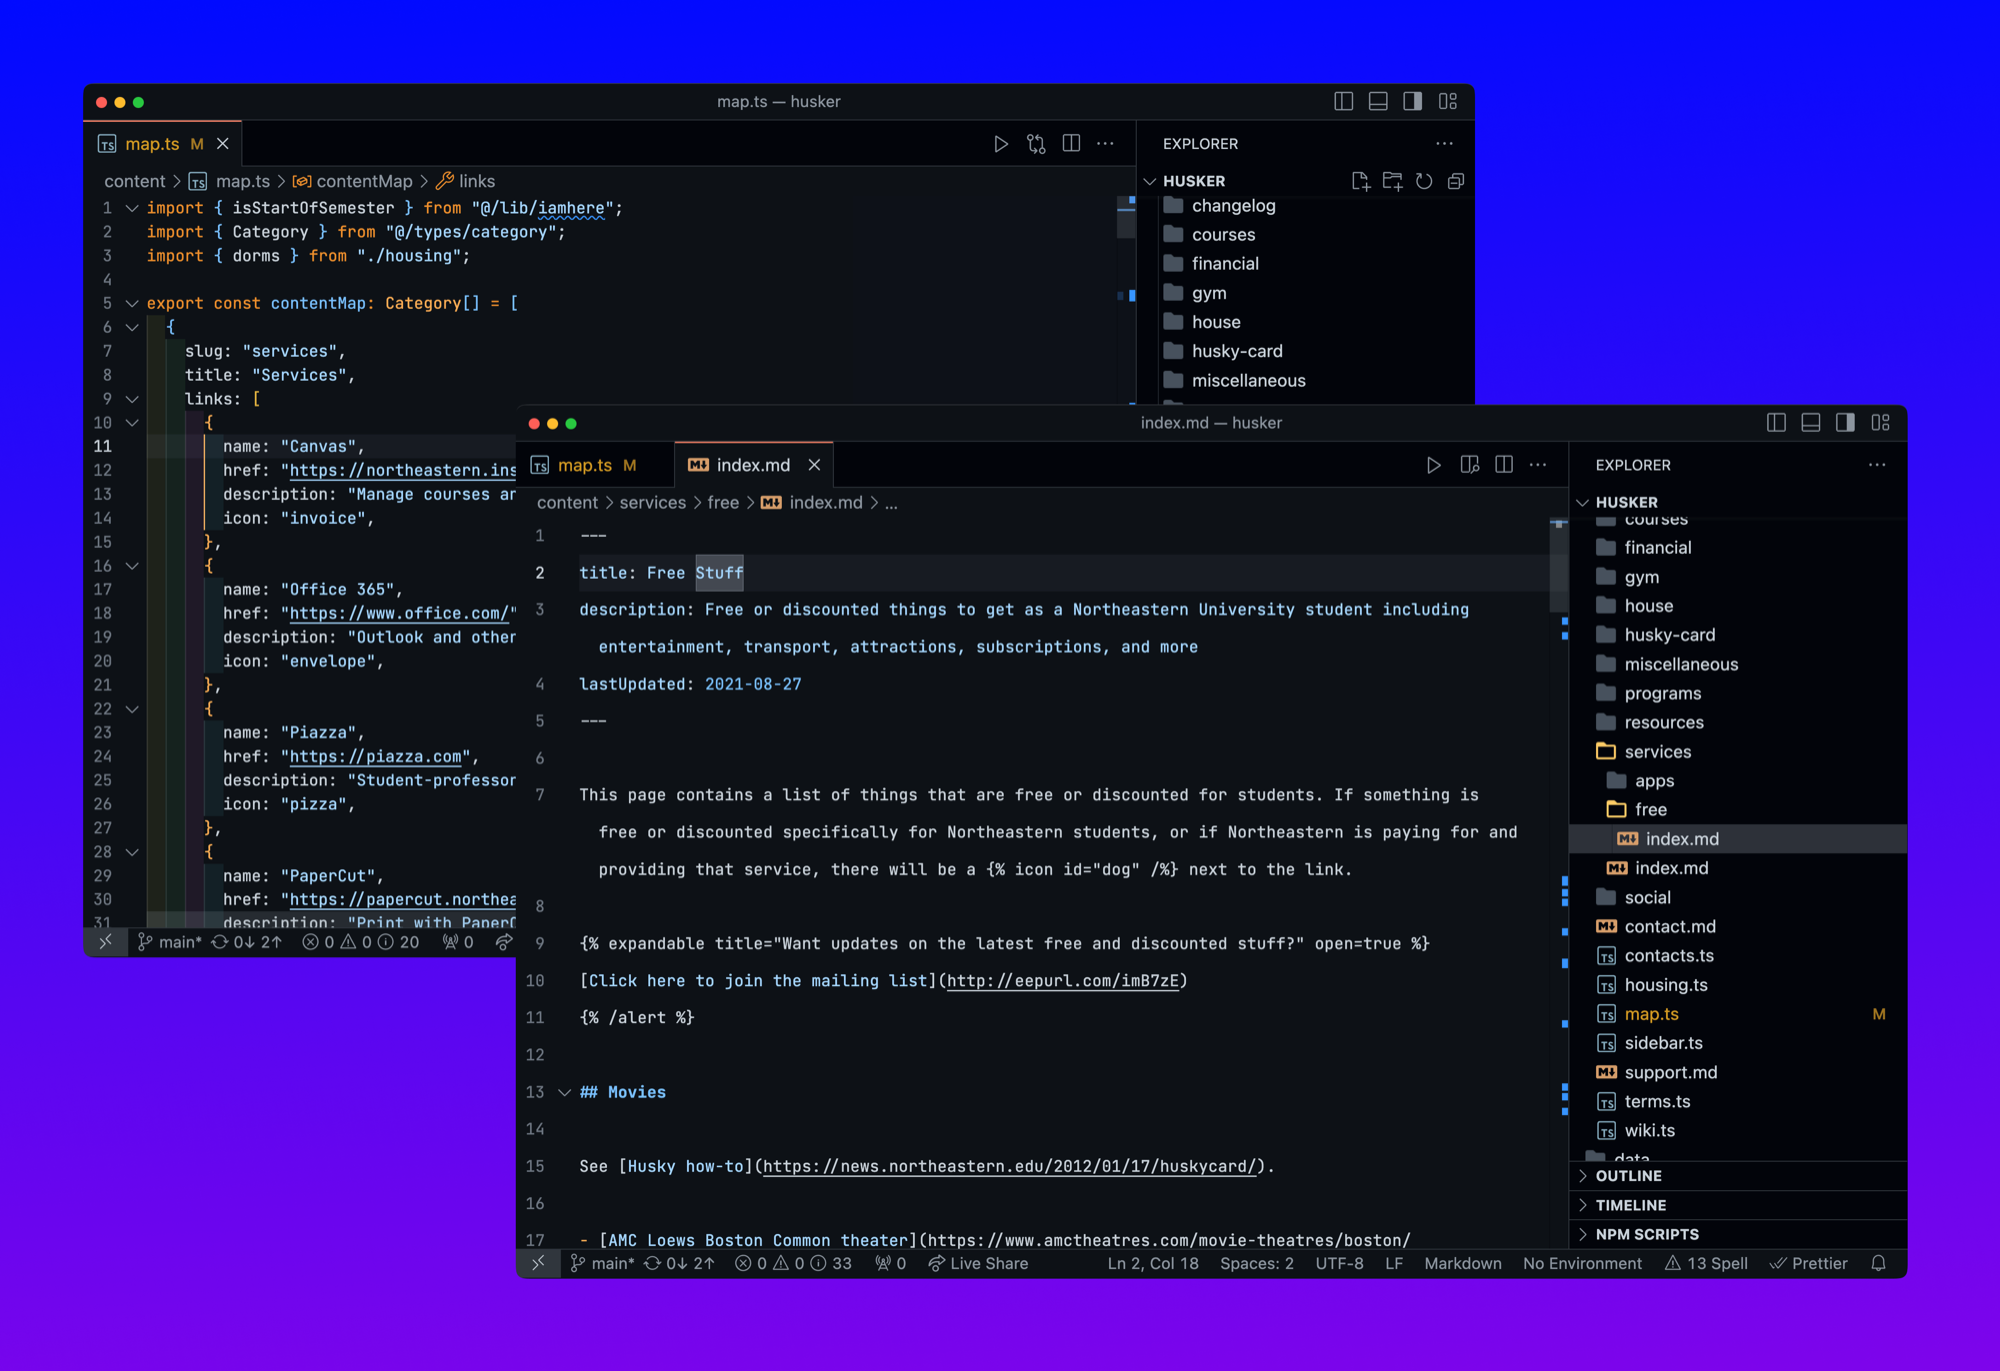Run the index.md file with play icon

coord(1433,465)
